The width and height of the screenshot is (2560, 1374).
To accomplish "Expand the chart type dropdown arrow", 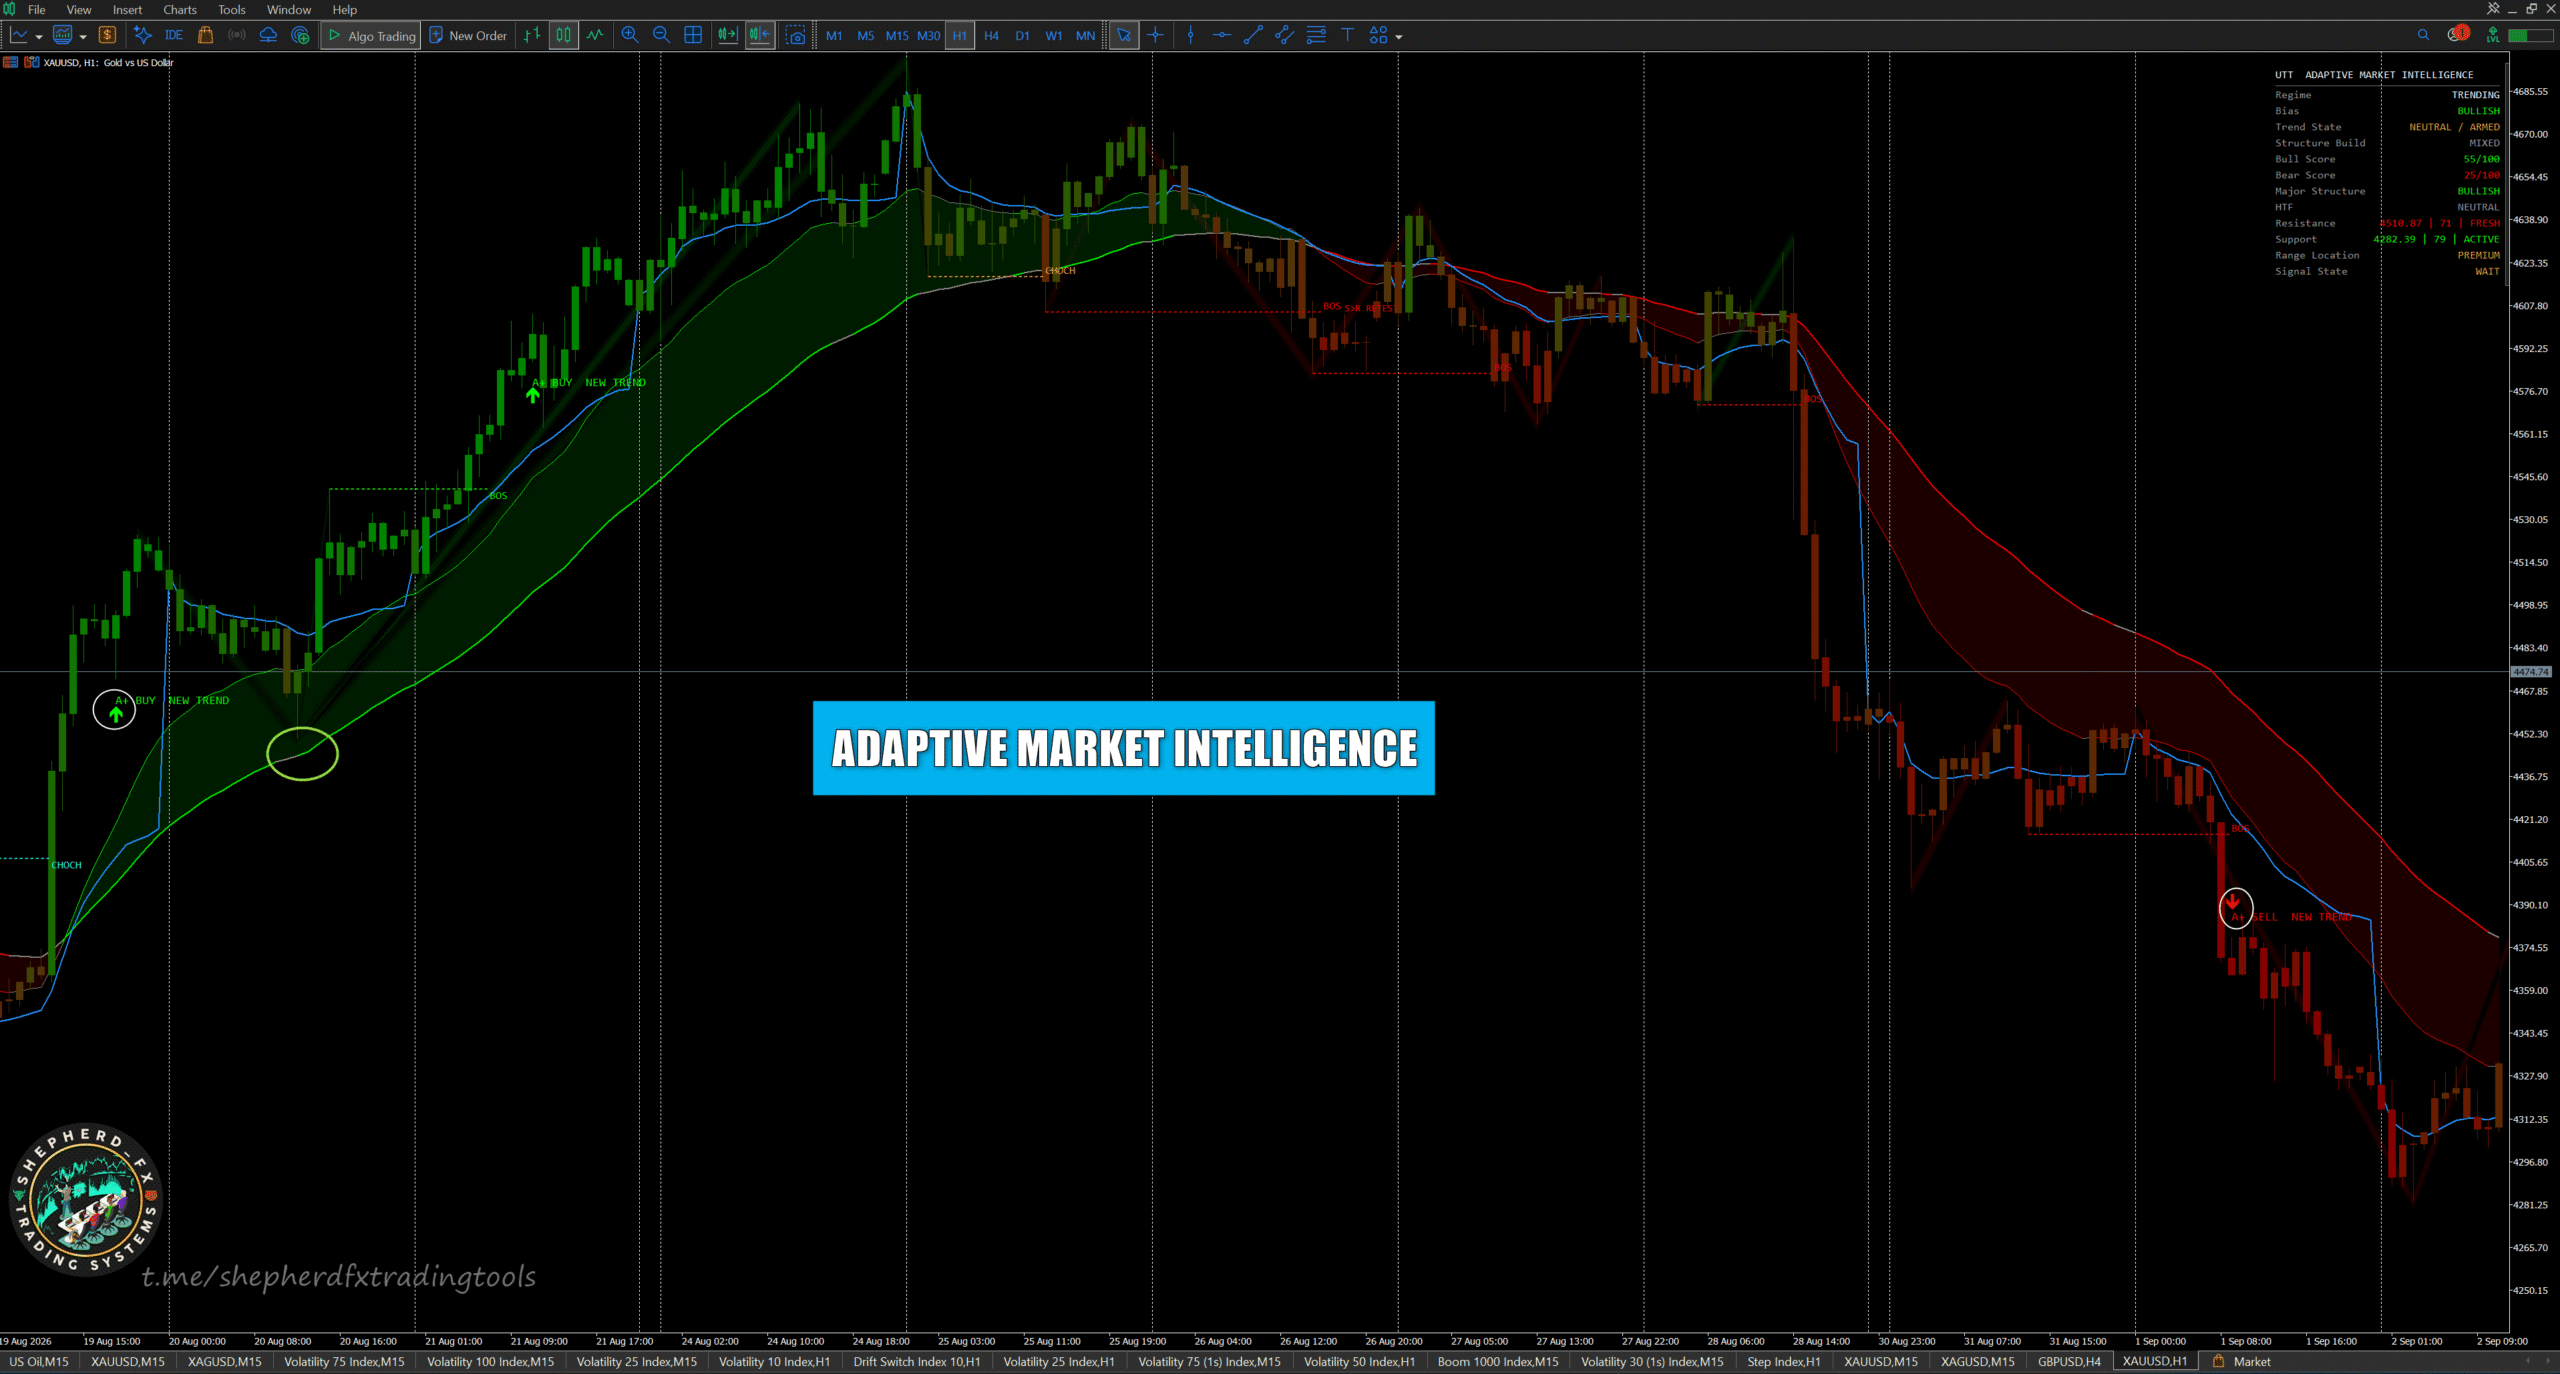I will 39,37.
